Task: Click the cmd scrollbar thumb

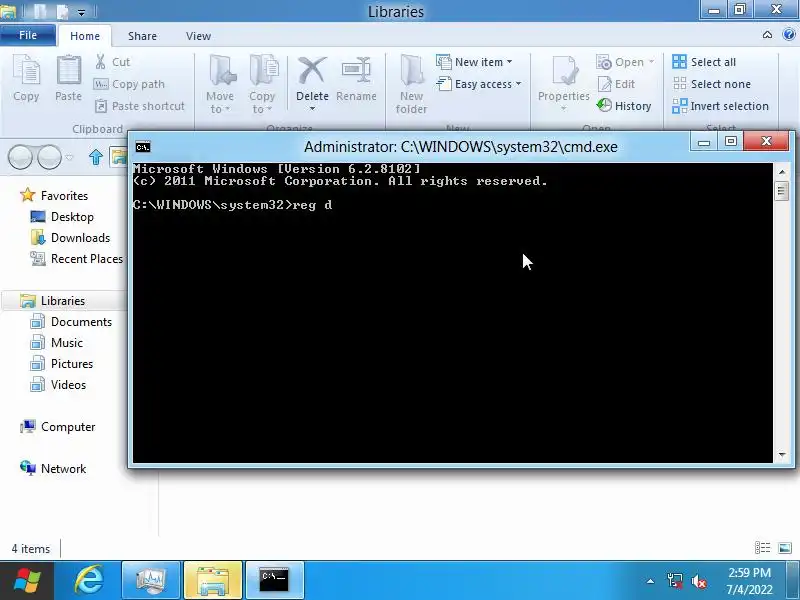Action: 782,191
